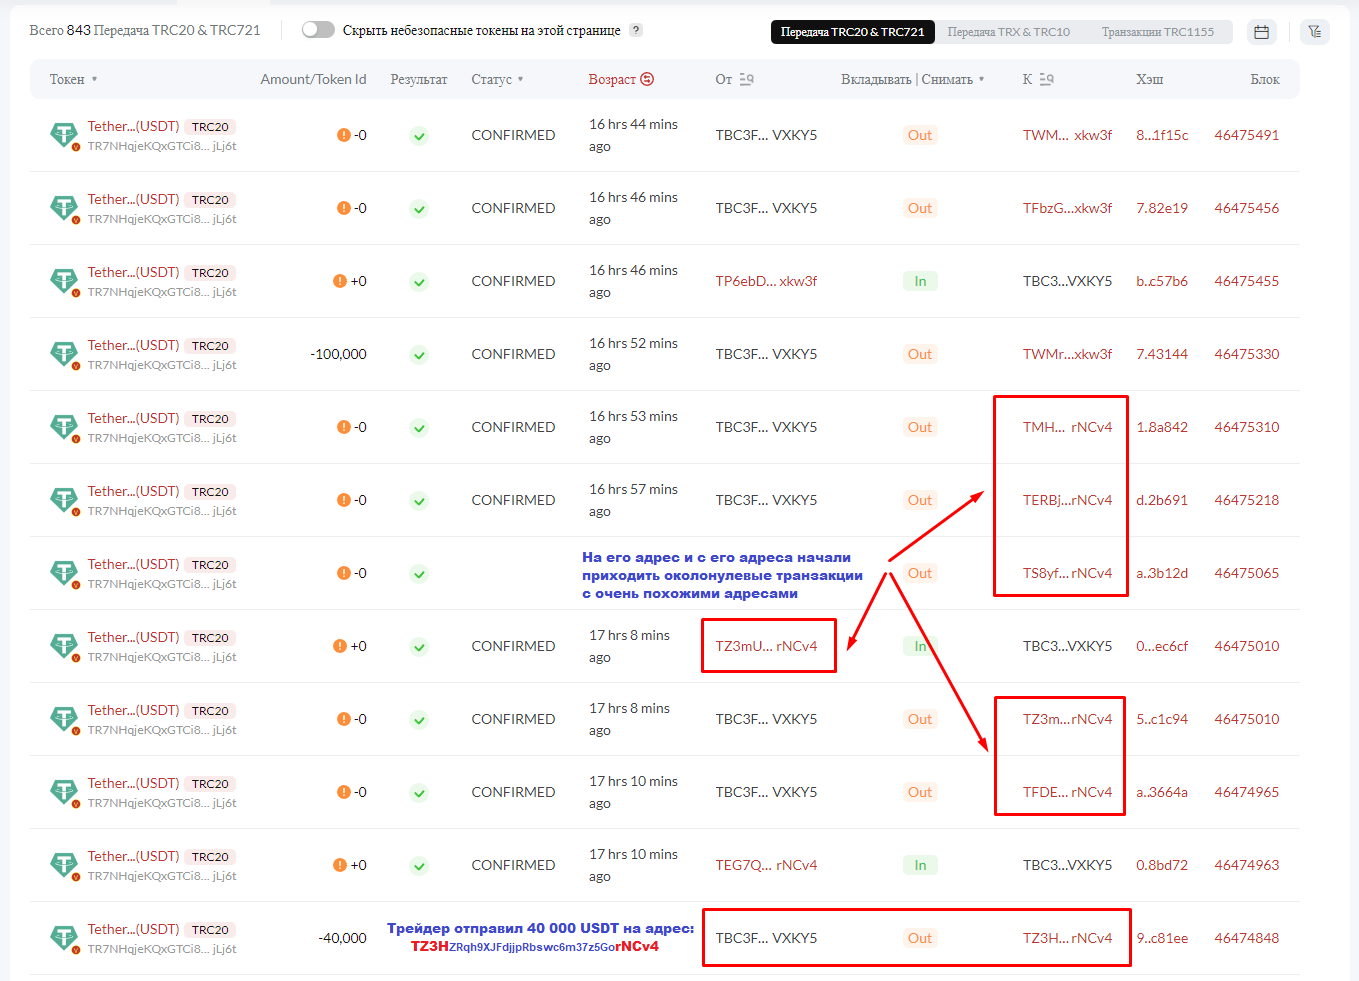
Task: Open recipient address TWM... xkw3f
Action: pos(1067,135)
